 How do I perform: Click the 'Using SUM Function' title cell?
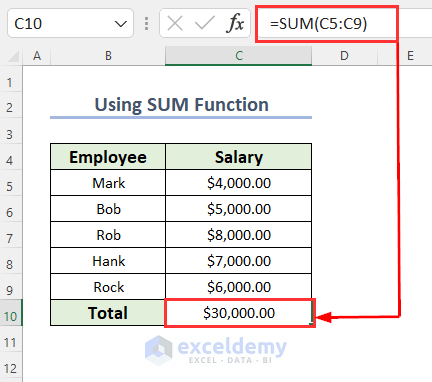click(181, 105)
